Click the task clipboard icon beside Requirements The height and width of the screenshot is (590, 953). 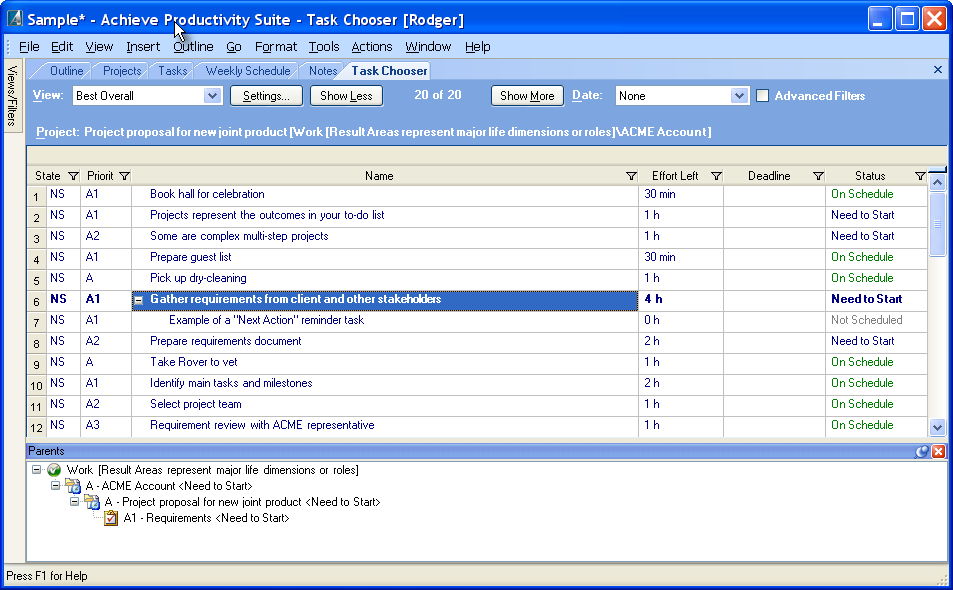point(111,518)
